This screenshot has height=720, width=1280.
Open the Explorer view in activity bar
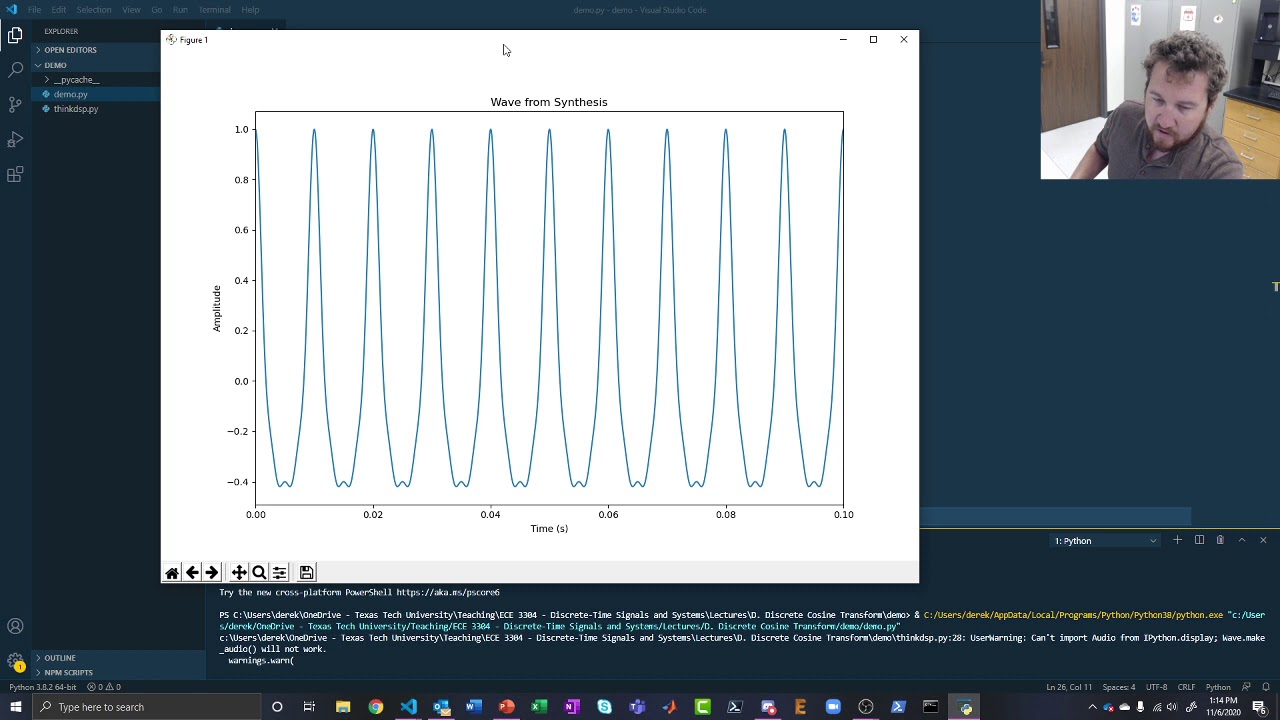tap(15, 35)
